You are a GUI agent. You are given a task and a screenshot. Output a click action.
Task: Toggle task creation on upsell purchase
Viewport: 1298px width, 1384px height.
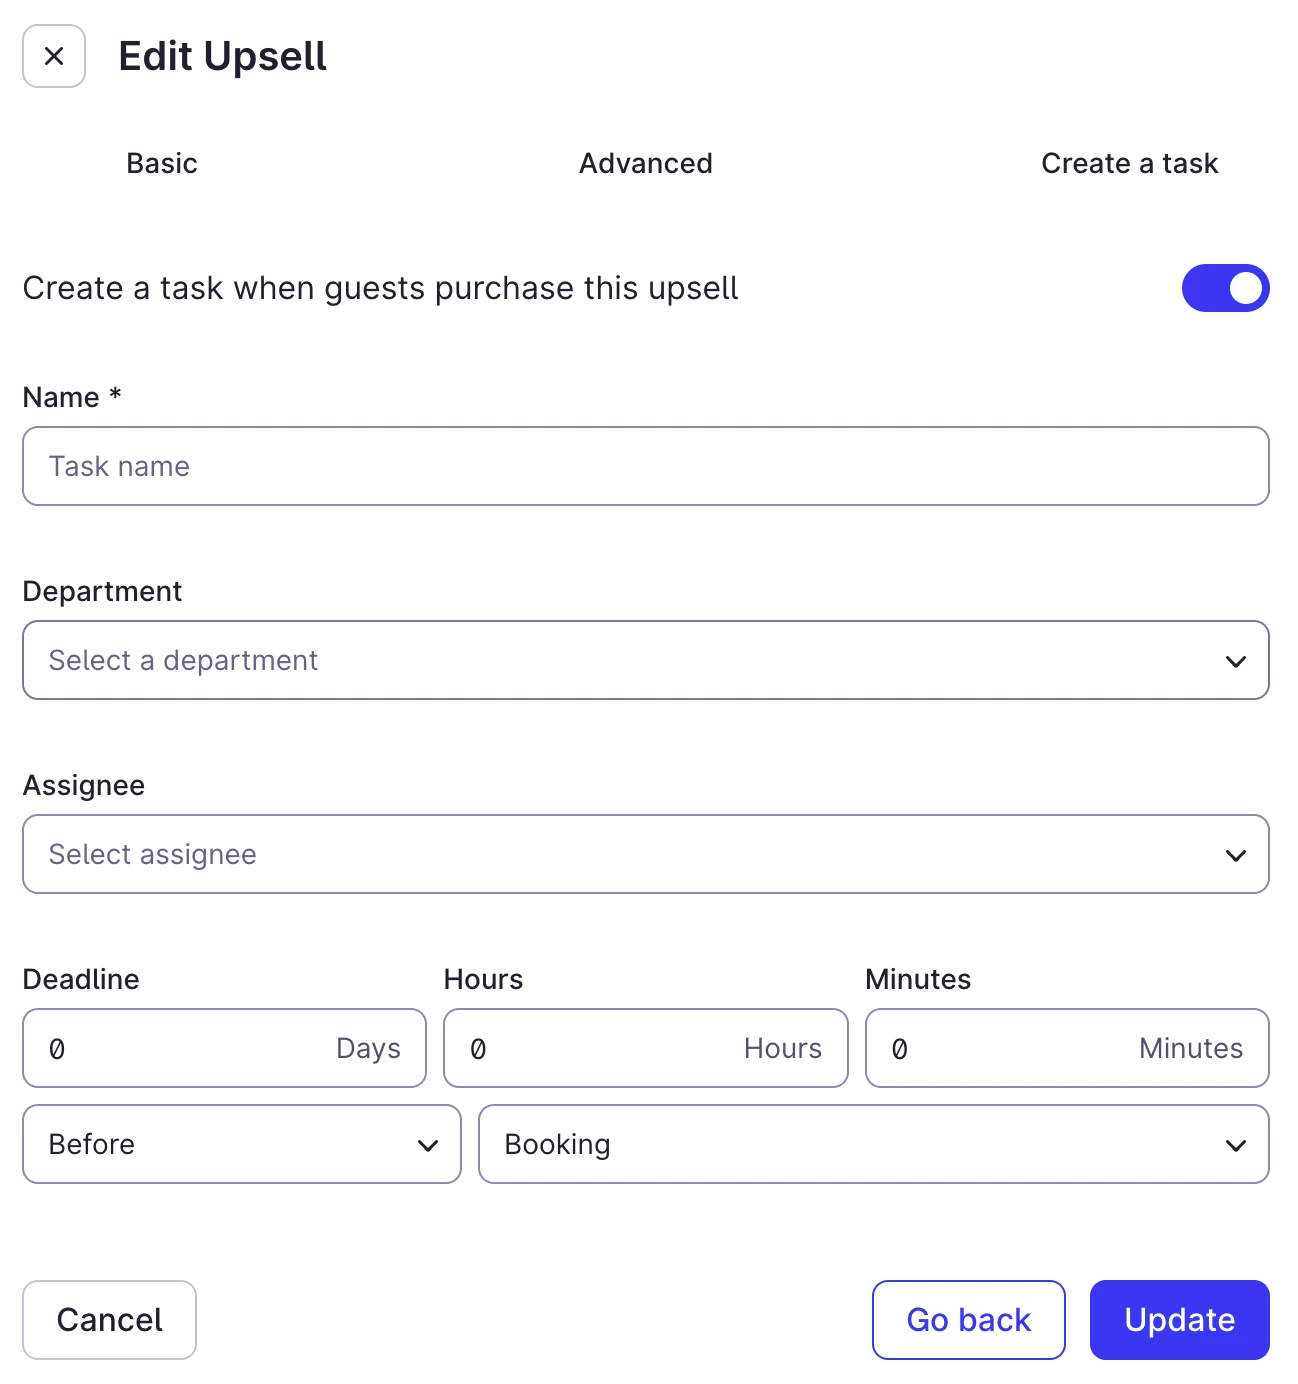pos(1225,288)
